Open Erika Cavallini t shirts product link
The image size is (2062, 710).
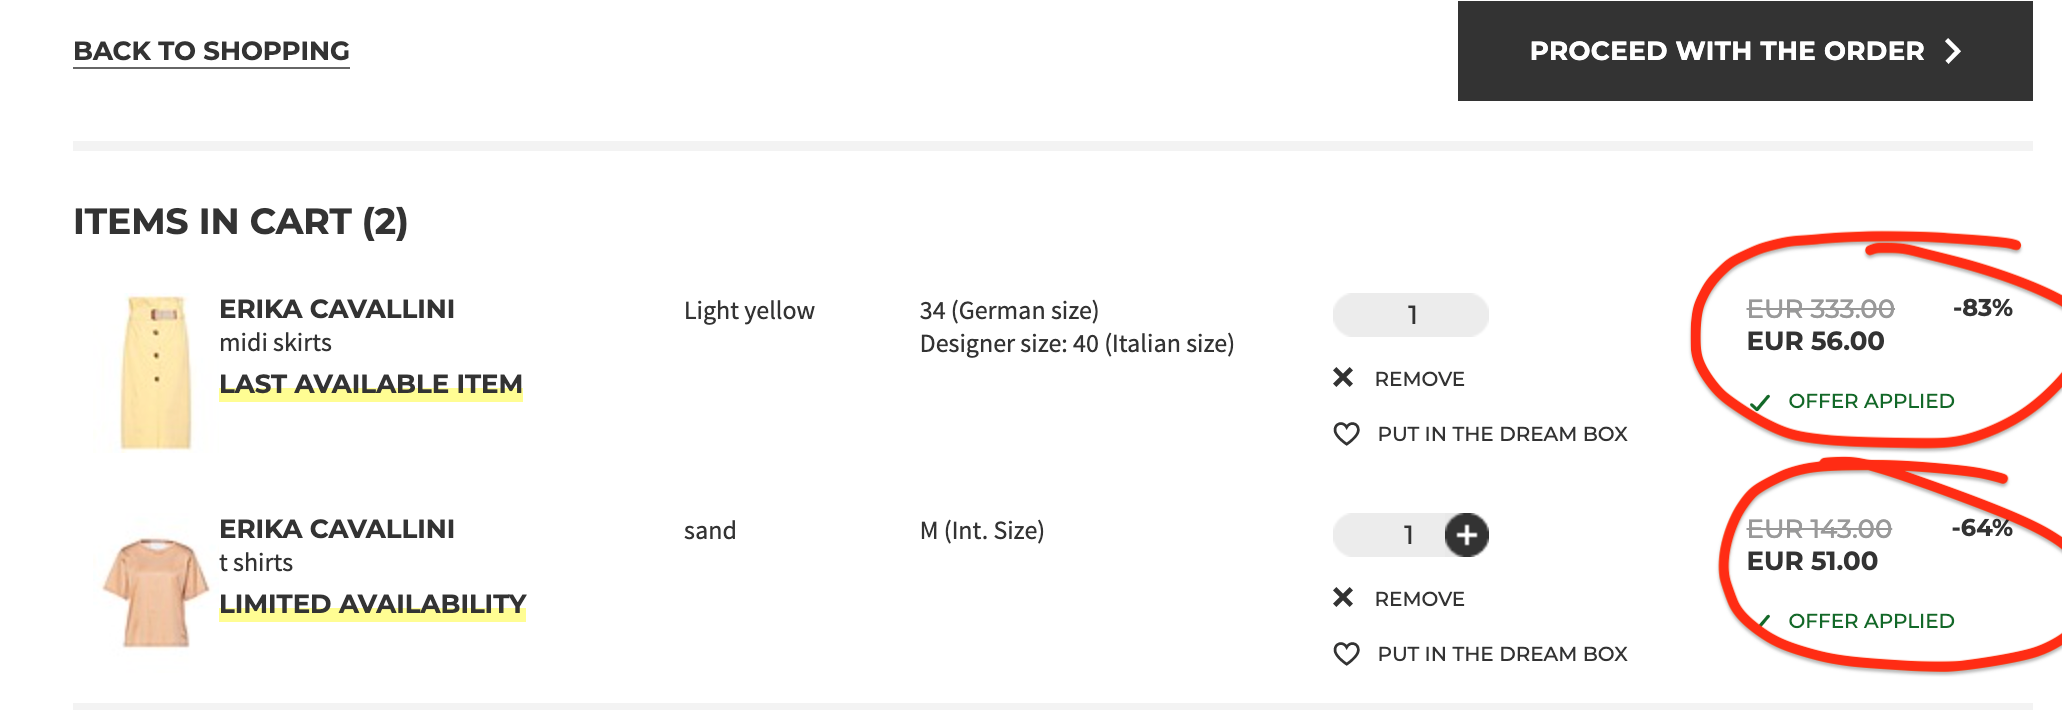[337, 545]
